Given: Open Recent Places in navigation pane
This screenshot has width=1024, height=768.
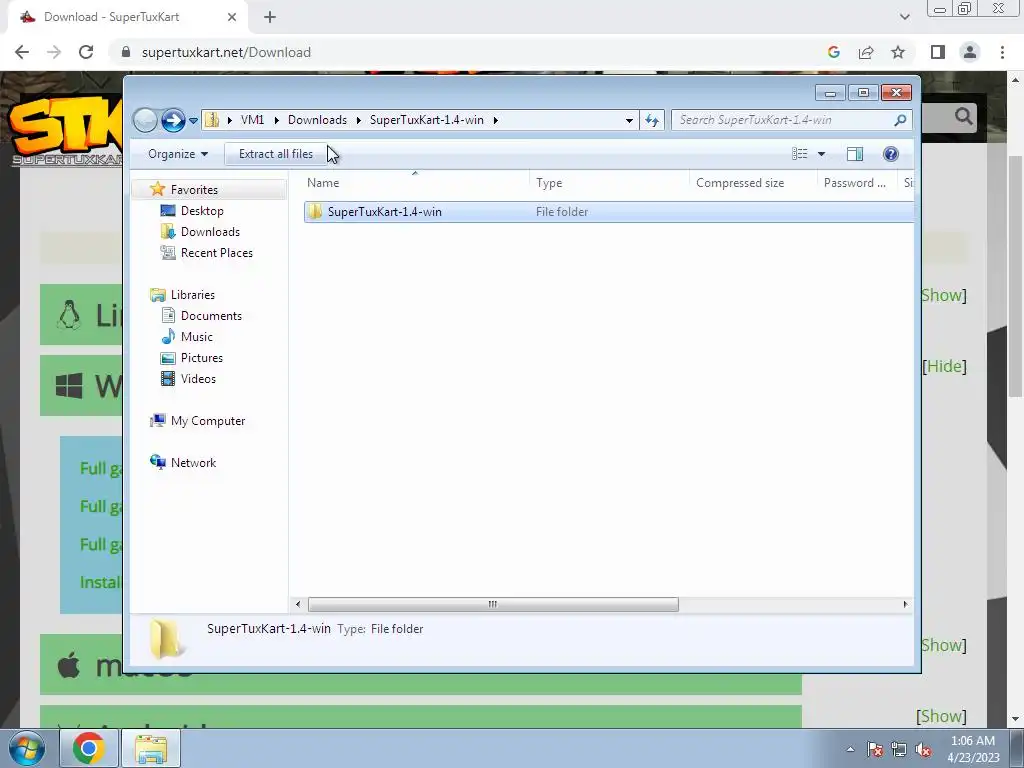Looking at the screenshot, I should click(x=217, y=253).
